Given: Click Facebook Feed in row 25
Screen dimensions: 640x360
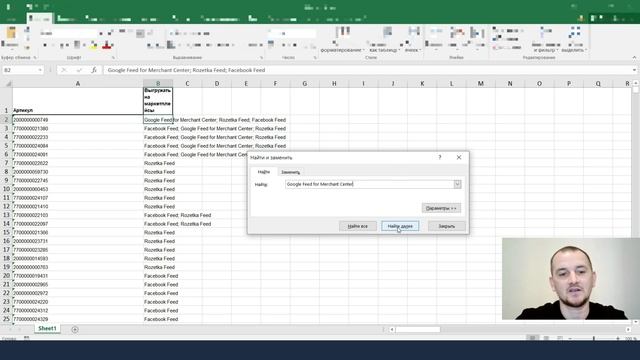Looking at the screenshot, I should tap(161, 319).
